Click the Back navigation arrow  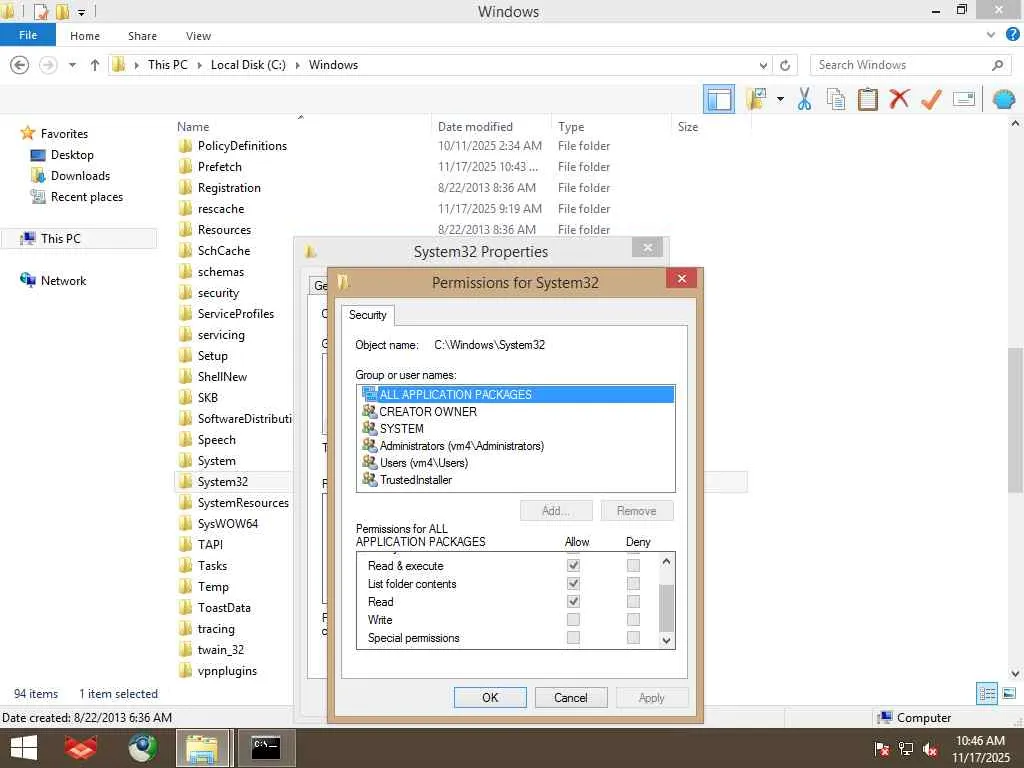pos(20,65)
